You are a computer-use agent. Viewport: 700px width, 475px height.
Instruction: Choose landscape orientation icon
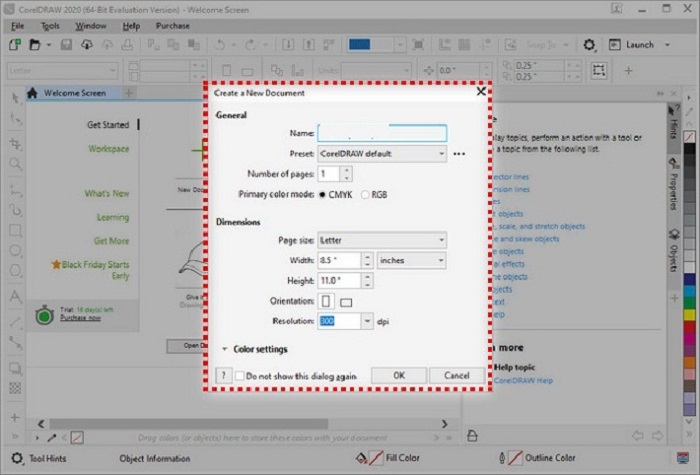[346, 303]
